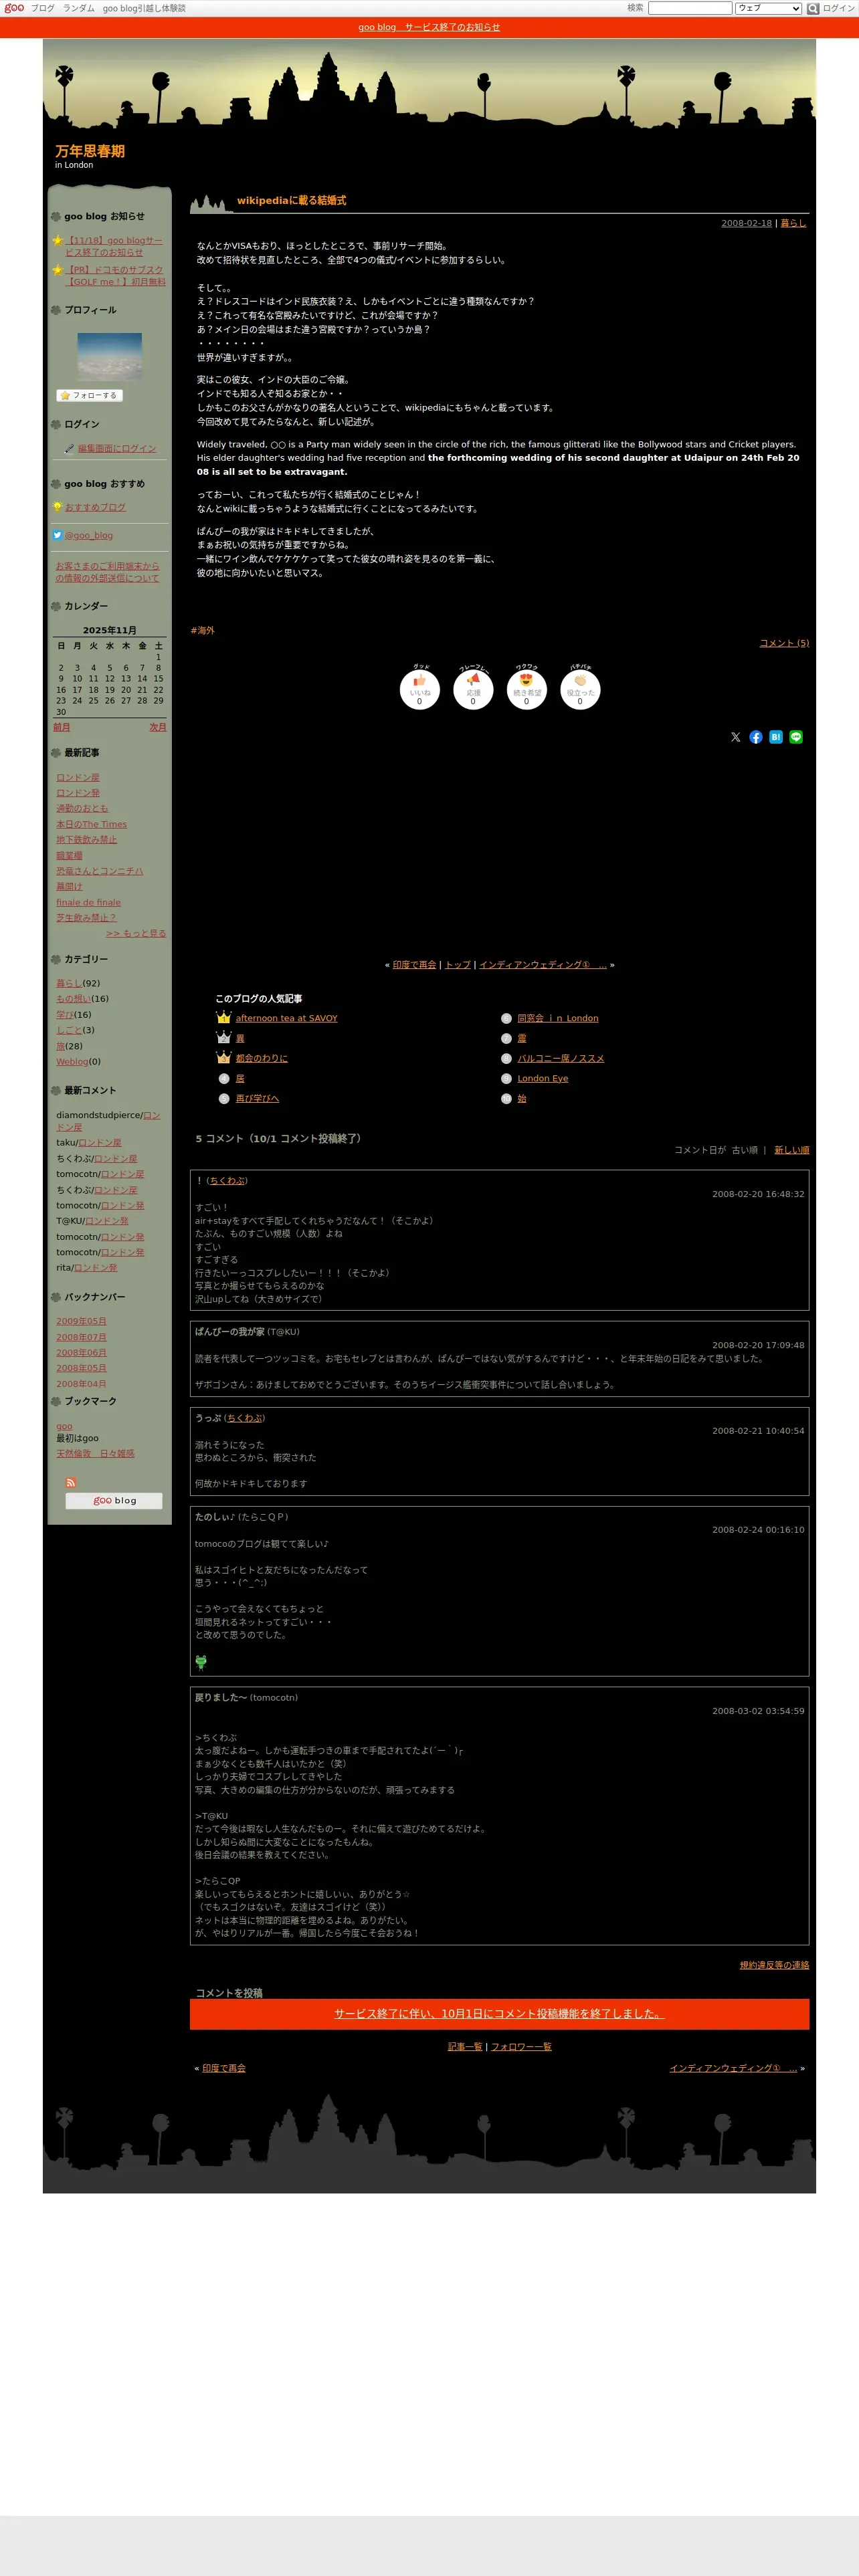Open the おすすめブログ link

96,507
